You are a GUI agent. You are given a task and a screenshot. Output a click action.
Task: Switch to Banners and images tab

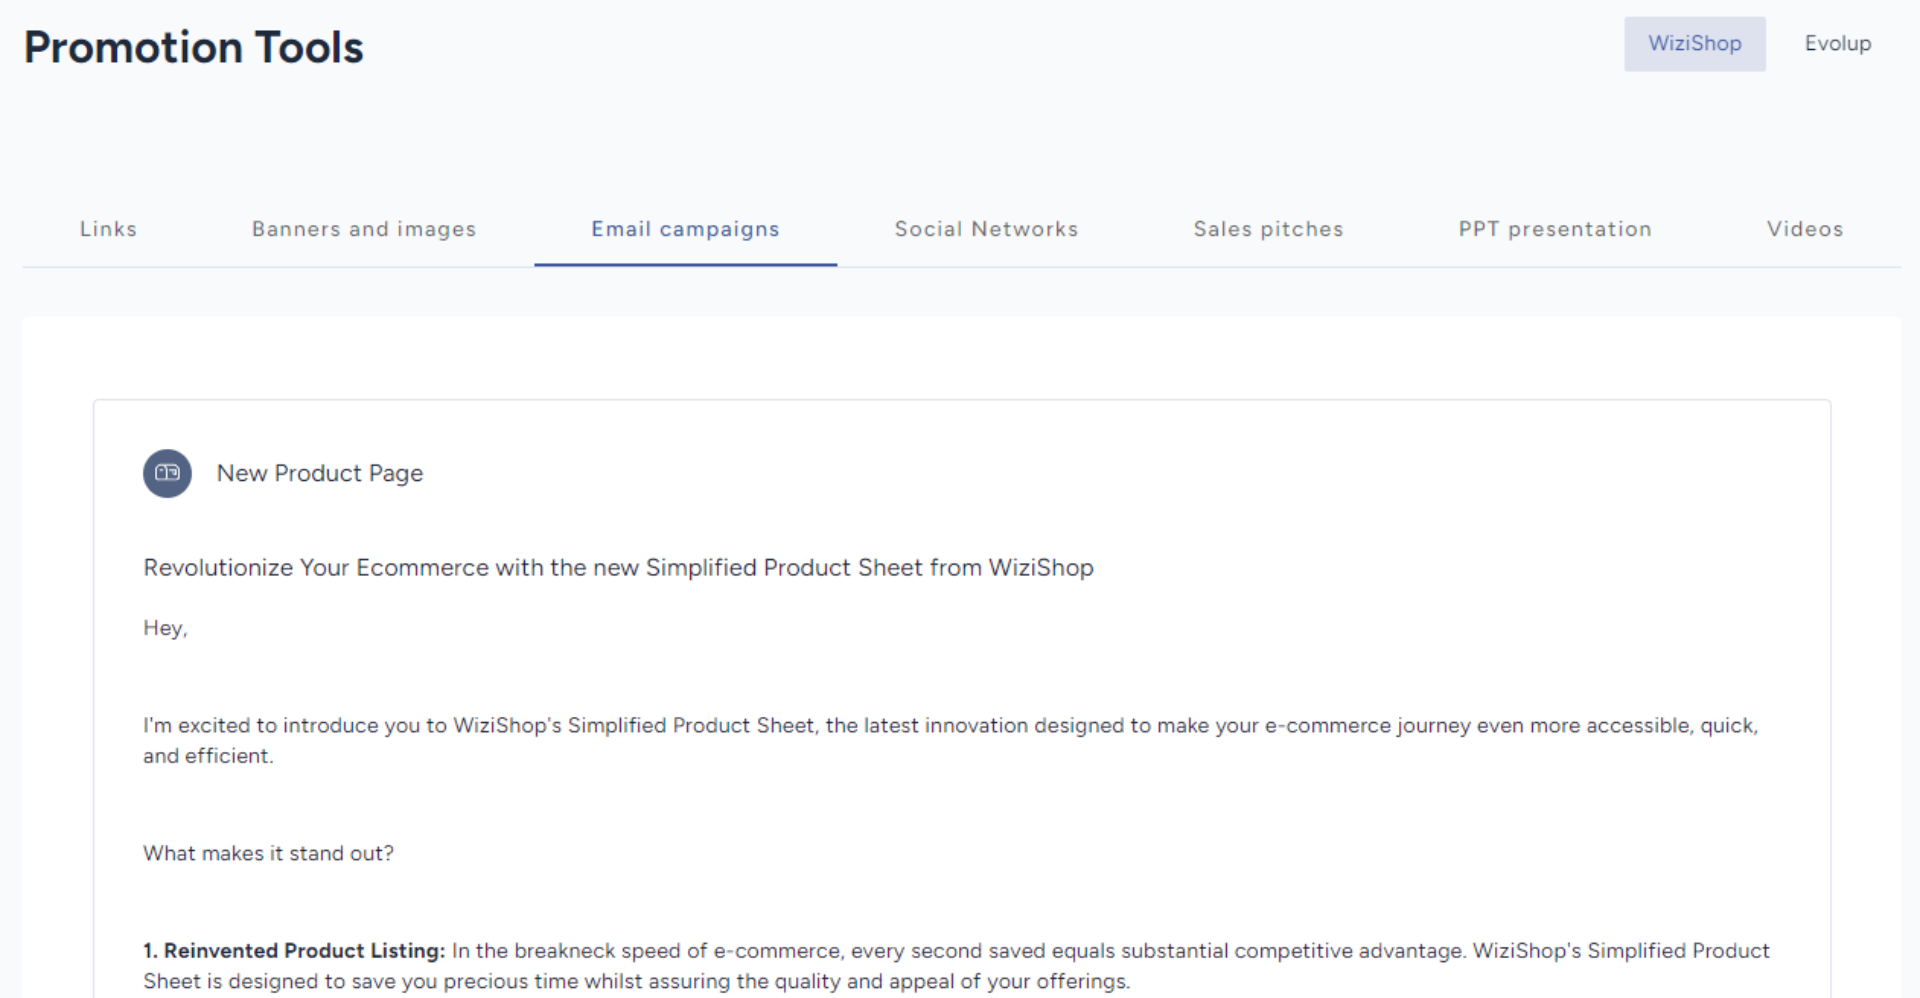tap(364, 229)
